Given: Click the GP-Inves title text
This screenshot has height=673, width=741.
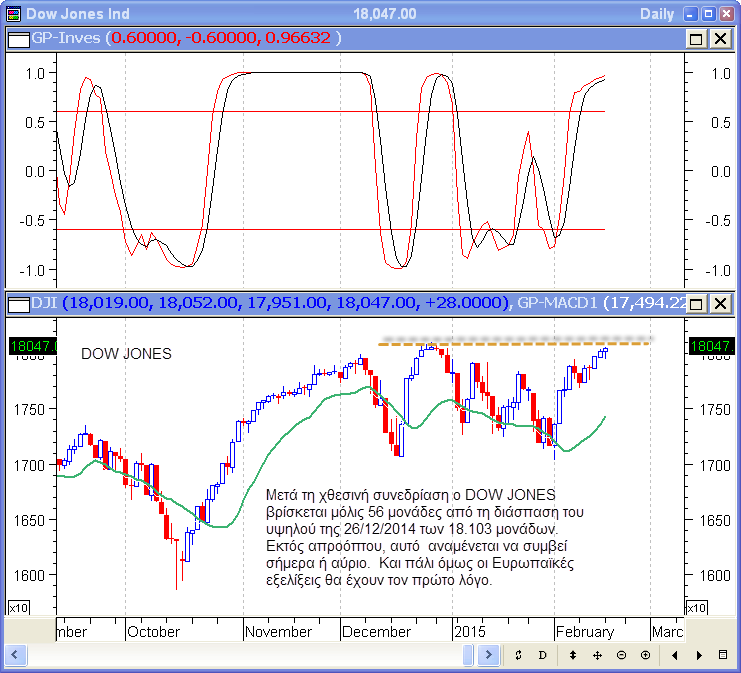Looking at the screenshot, I should (x=66, y=38).
